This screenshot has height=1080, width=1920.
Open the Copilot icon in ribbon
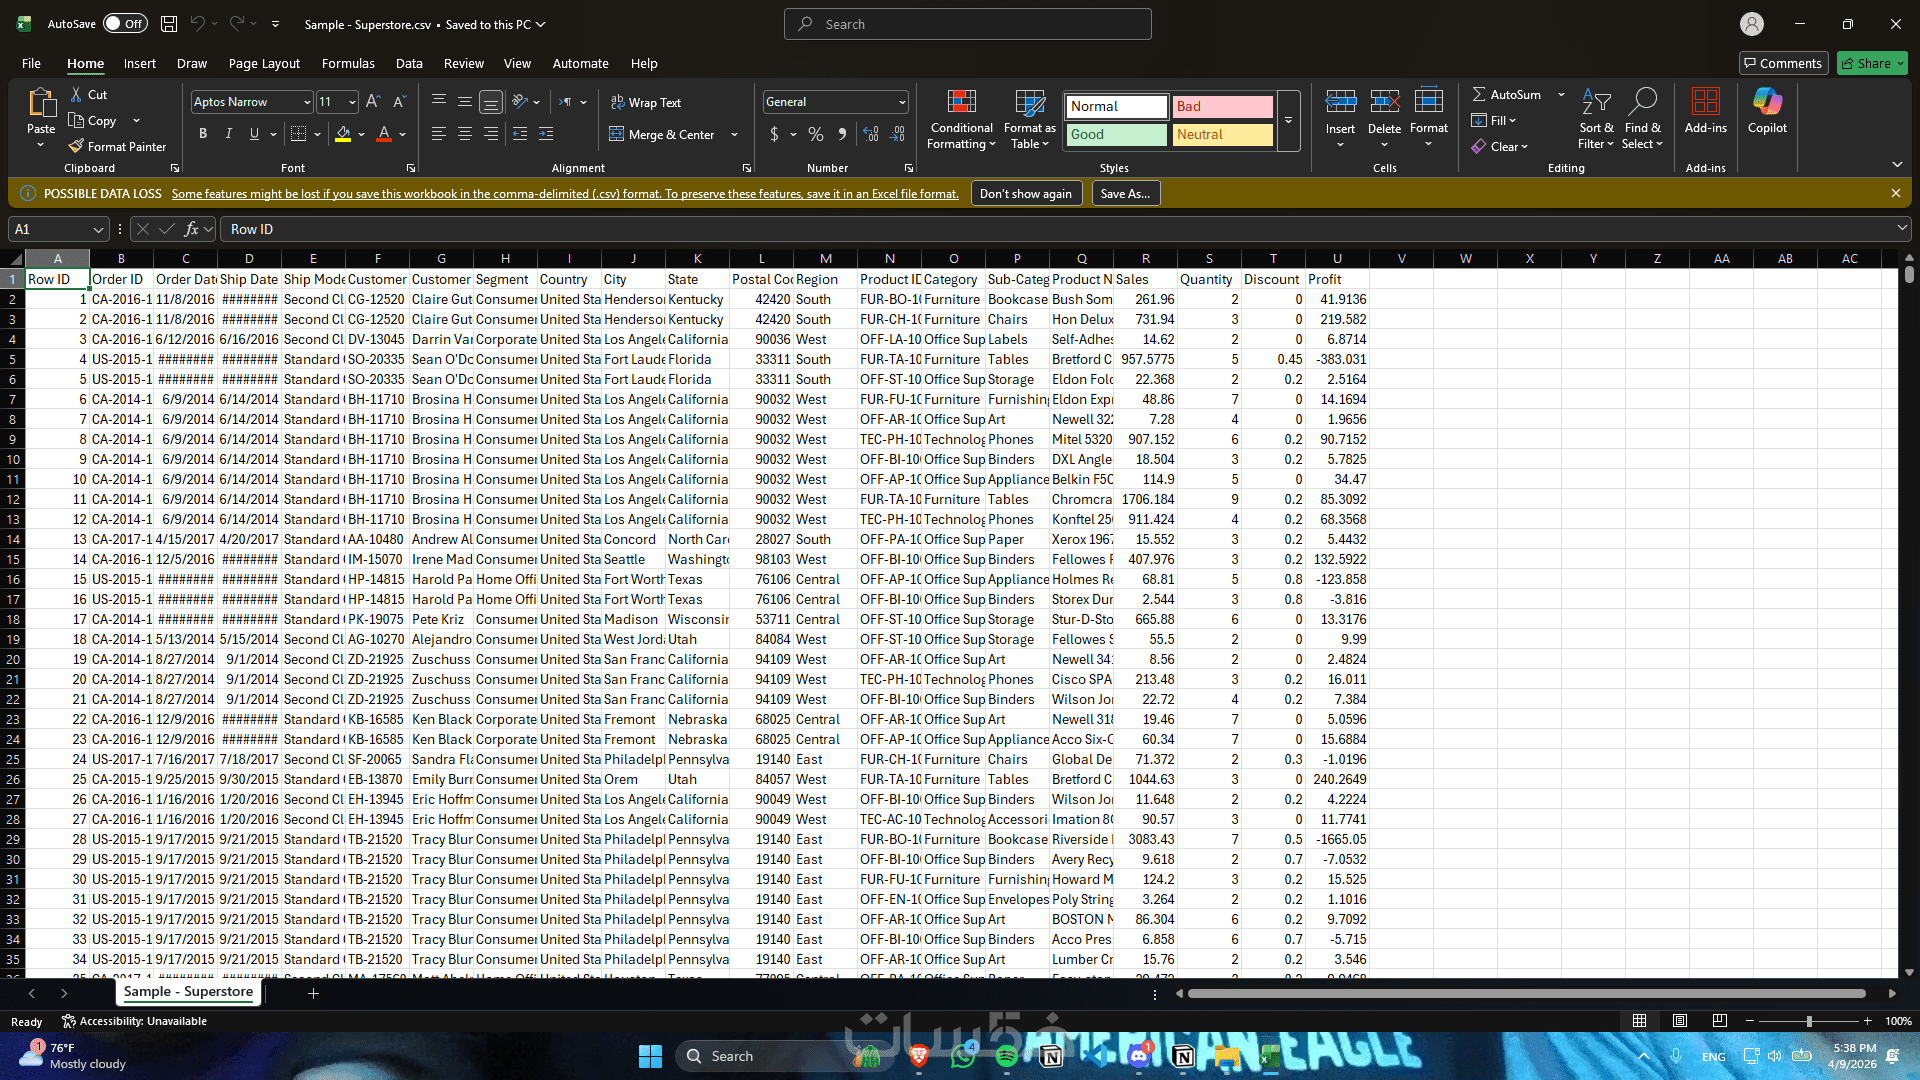click(x=1767, y=103)
